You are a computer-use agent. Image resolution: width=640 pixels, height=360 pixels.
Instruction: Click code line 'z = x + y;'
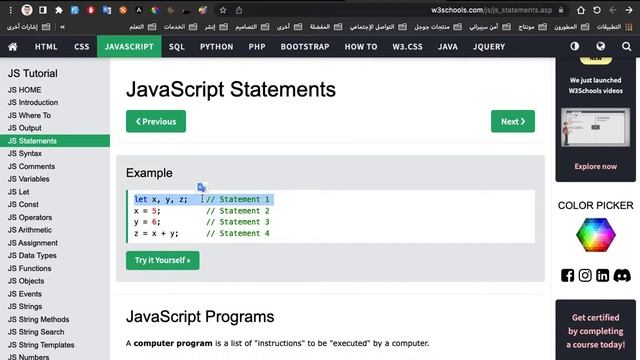point(156,233)
